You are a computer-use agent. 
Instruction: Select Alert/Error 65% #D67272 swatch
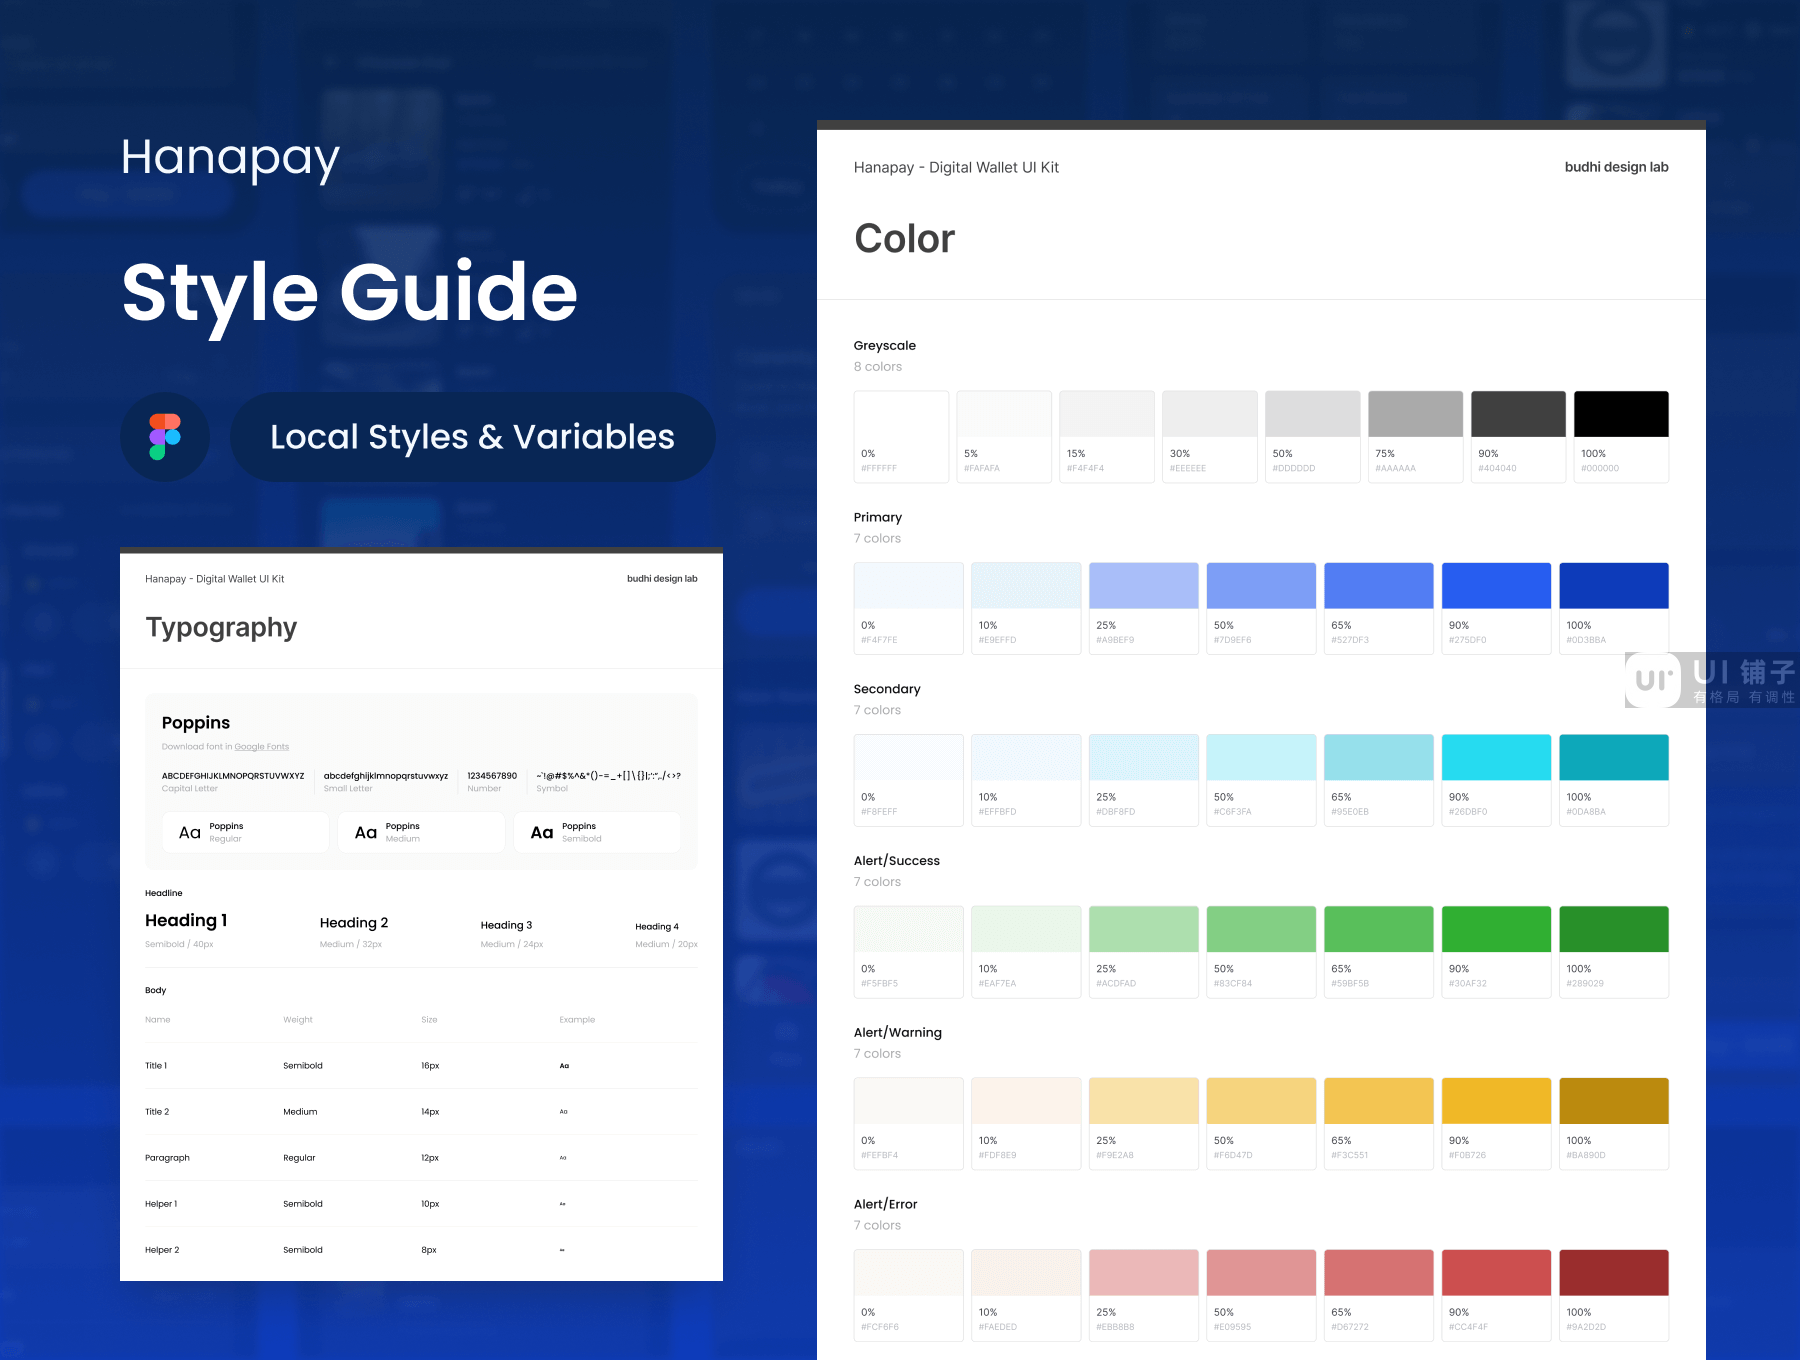coord(1379,1296)
